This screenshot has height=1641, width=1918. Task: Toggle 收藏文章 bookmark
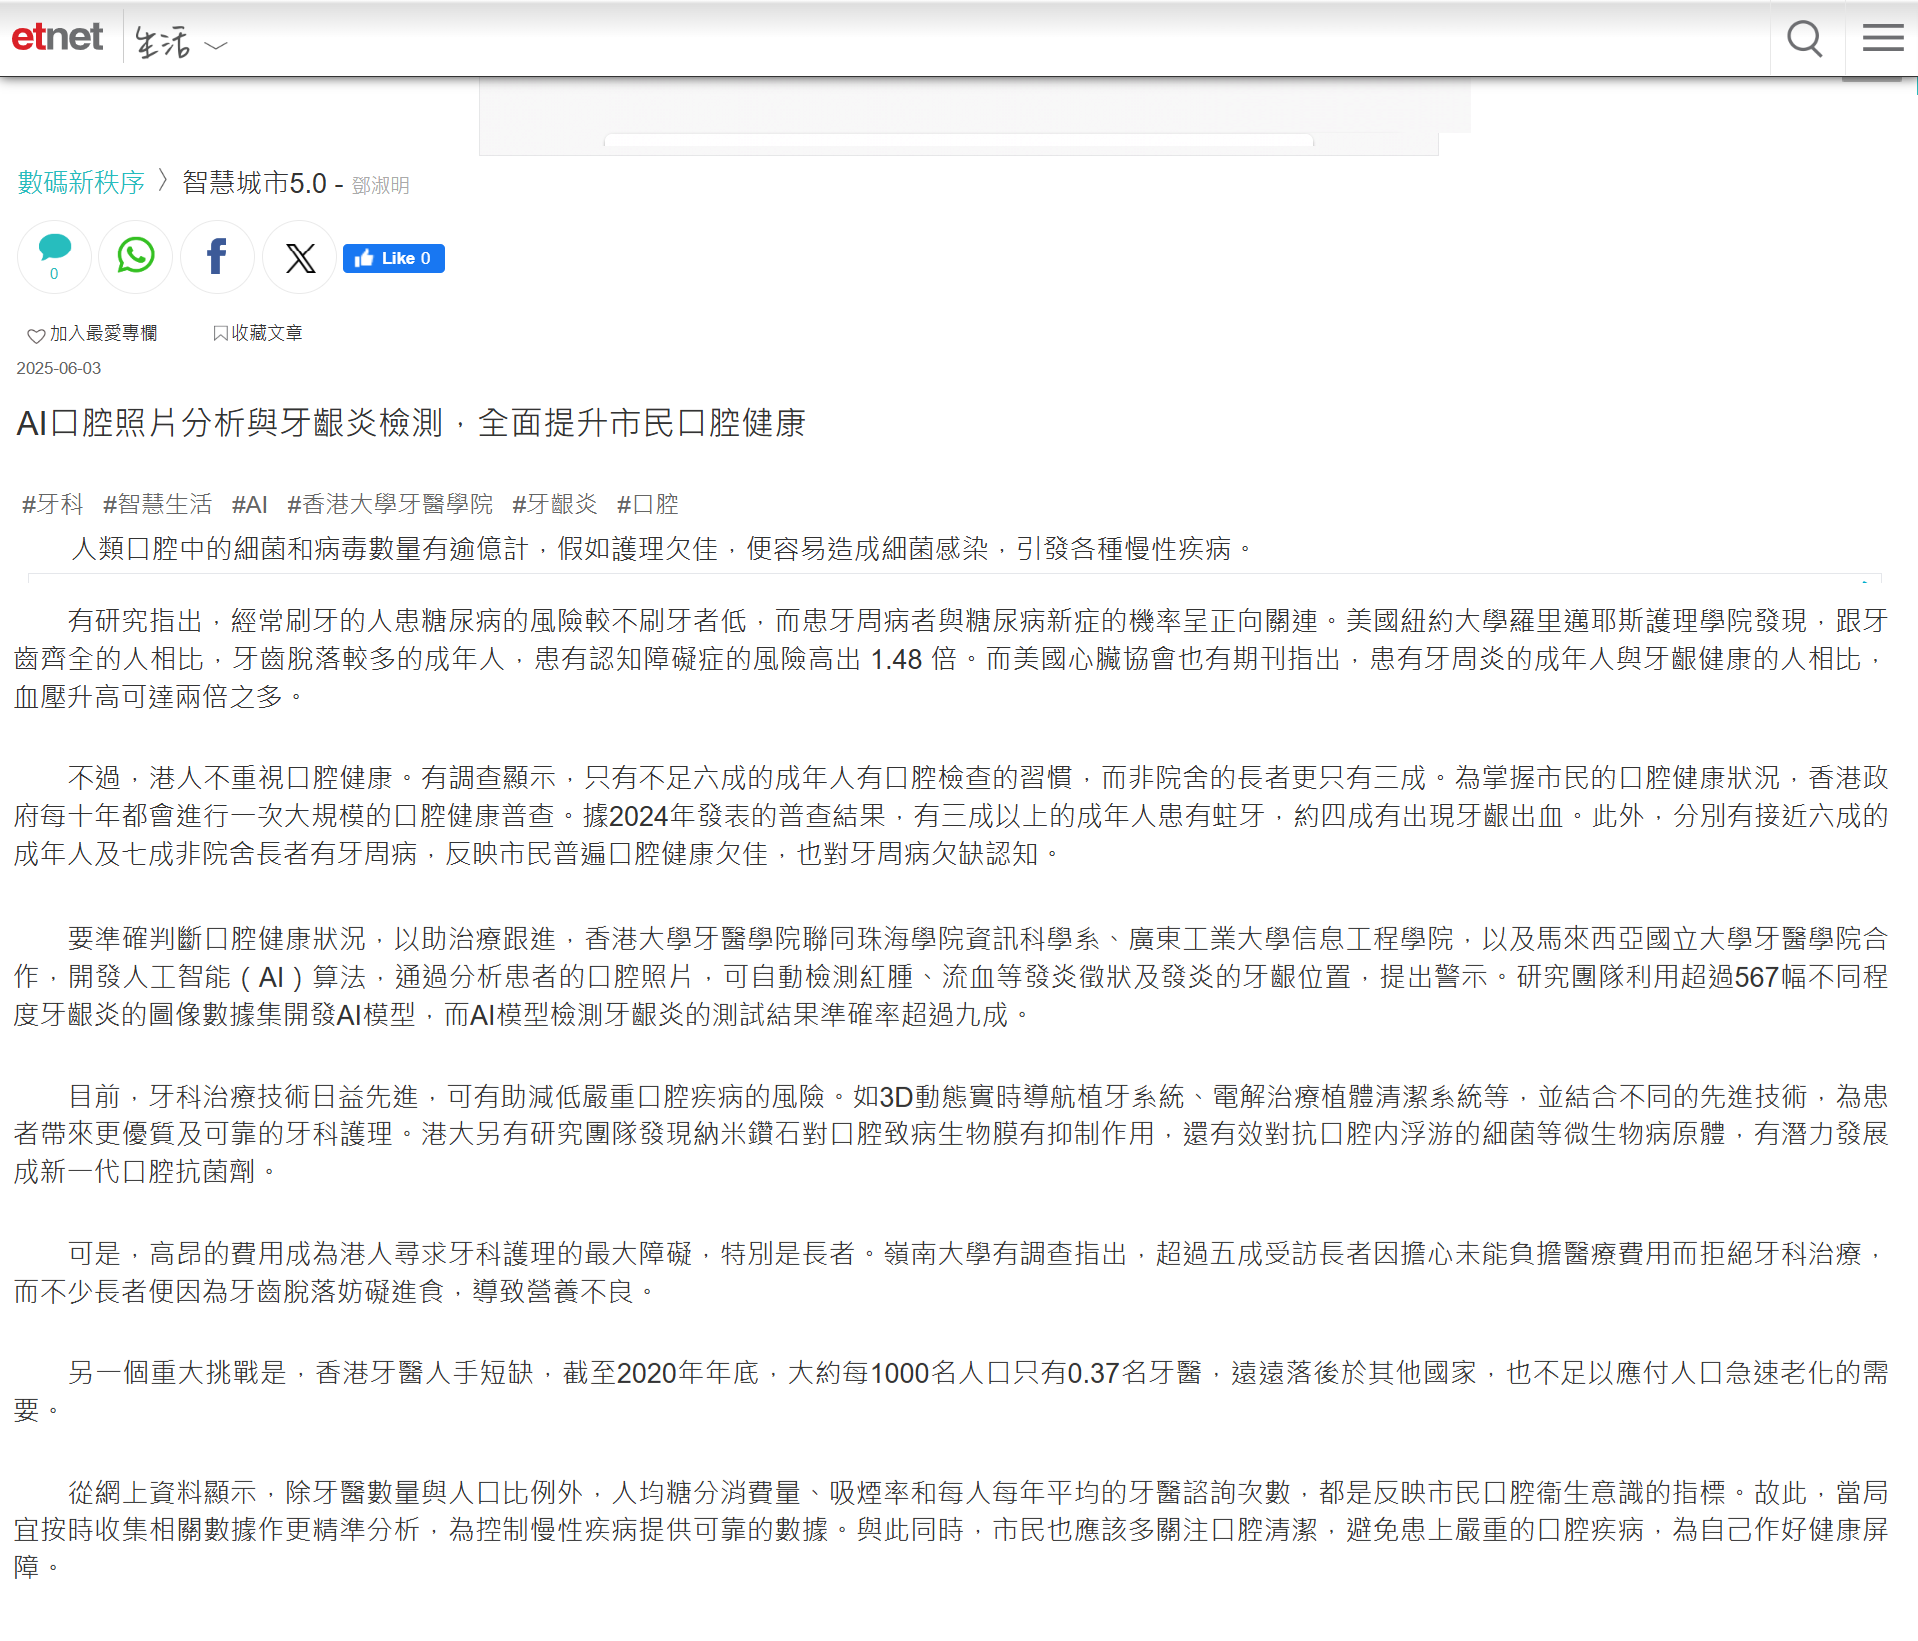click(257, 333)
